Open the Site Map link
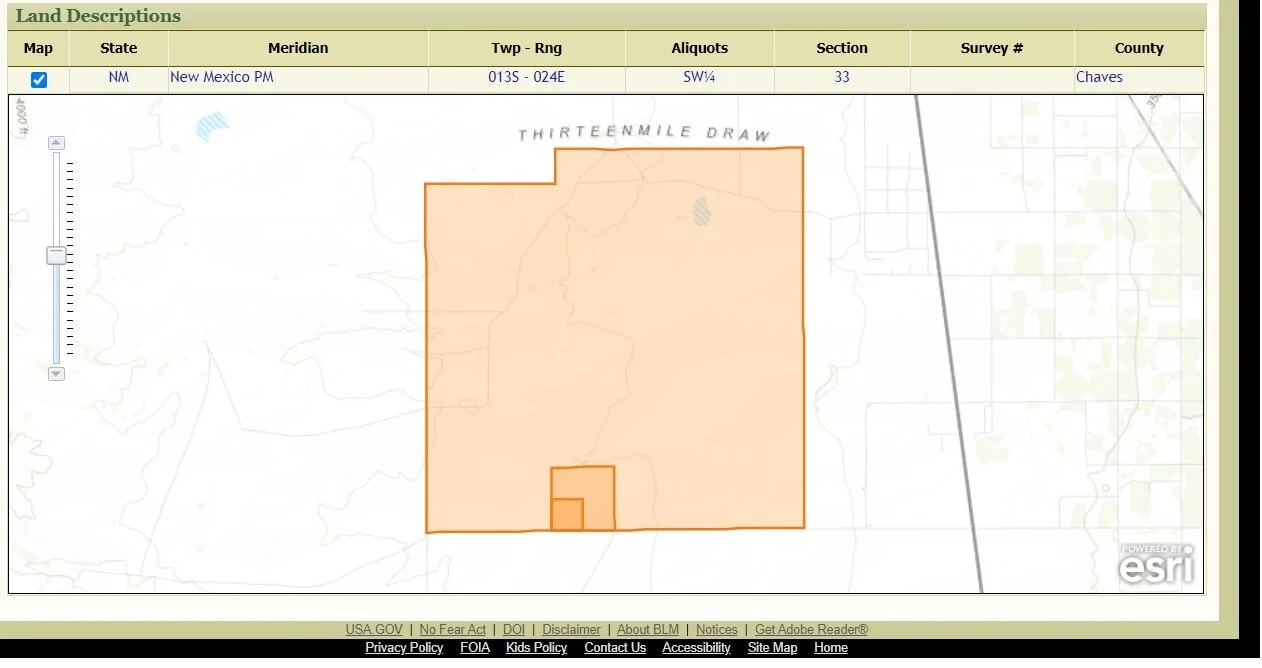 [773, 647]
